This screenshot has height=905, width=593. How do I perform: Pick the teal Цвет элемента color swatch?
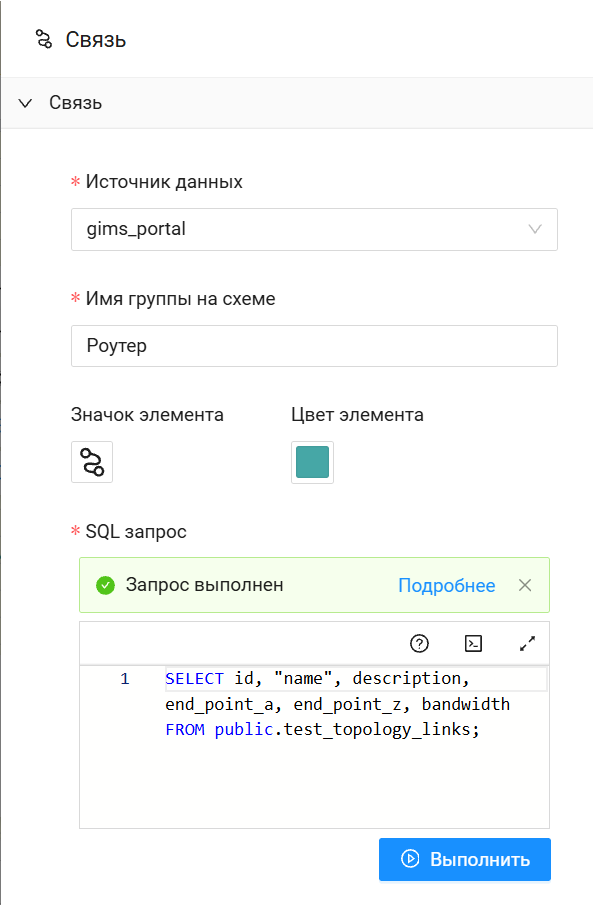click(x=312, y=462)
